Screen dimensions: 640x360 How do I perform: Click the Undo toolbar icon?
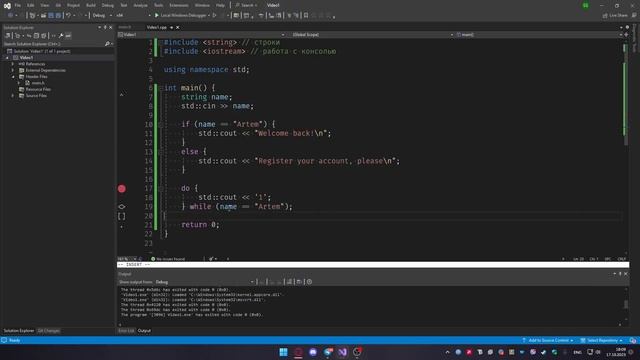click(x=68, y=16)
